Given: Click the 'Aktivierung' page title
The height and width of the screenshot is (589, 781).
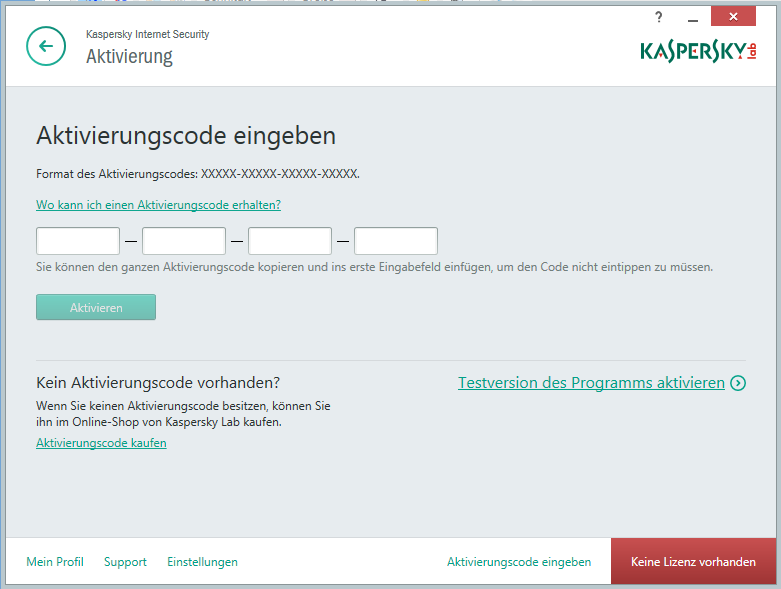Looking at the screenshot, I should [130, 56].
